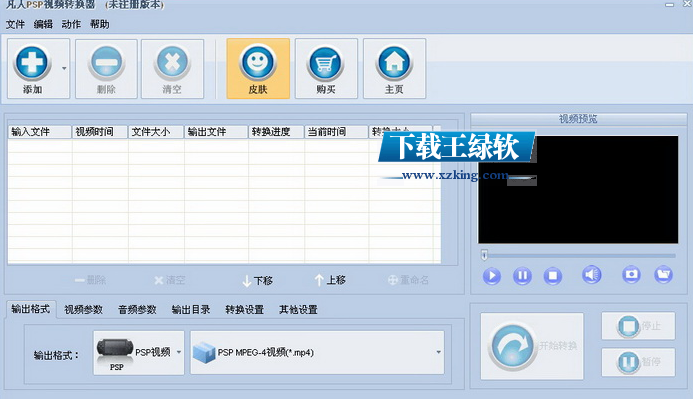Click the 转换进度 column header
The image size is (693, 399).
tap(276, 132)
